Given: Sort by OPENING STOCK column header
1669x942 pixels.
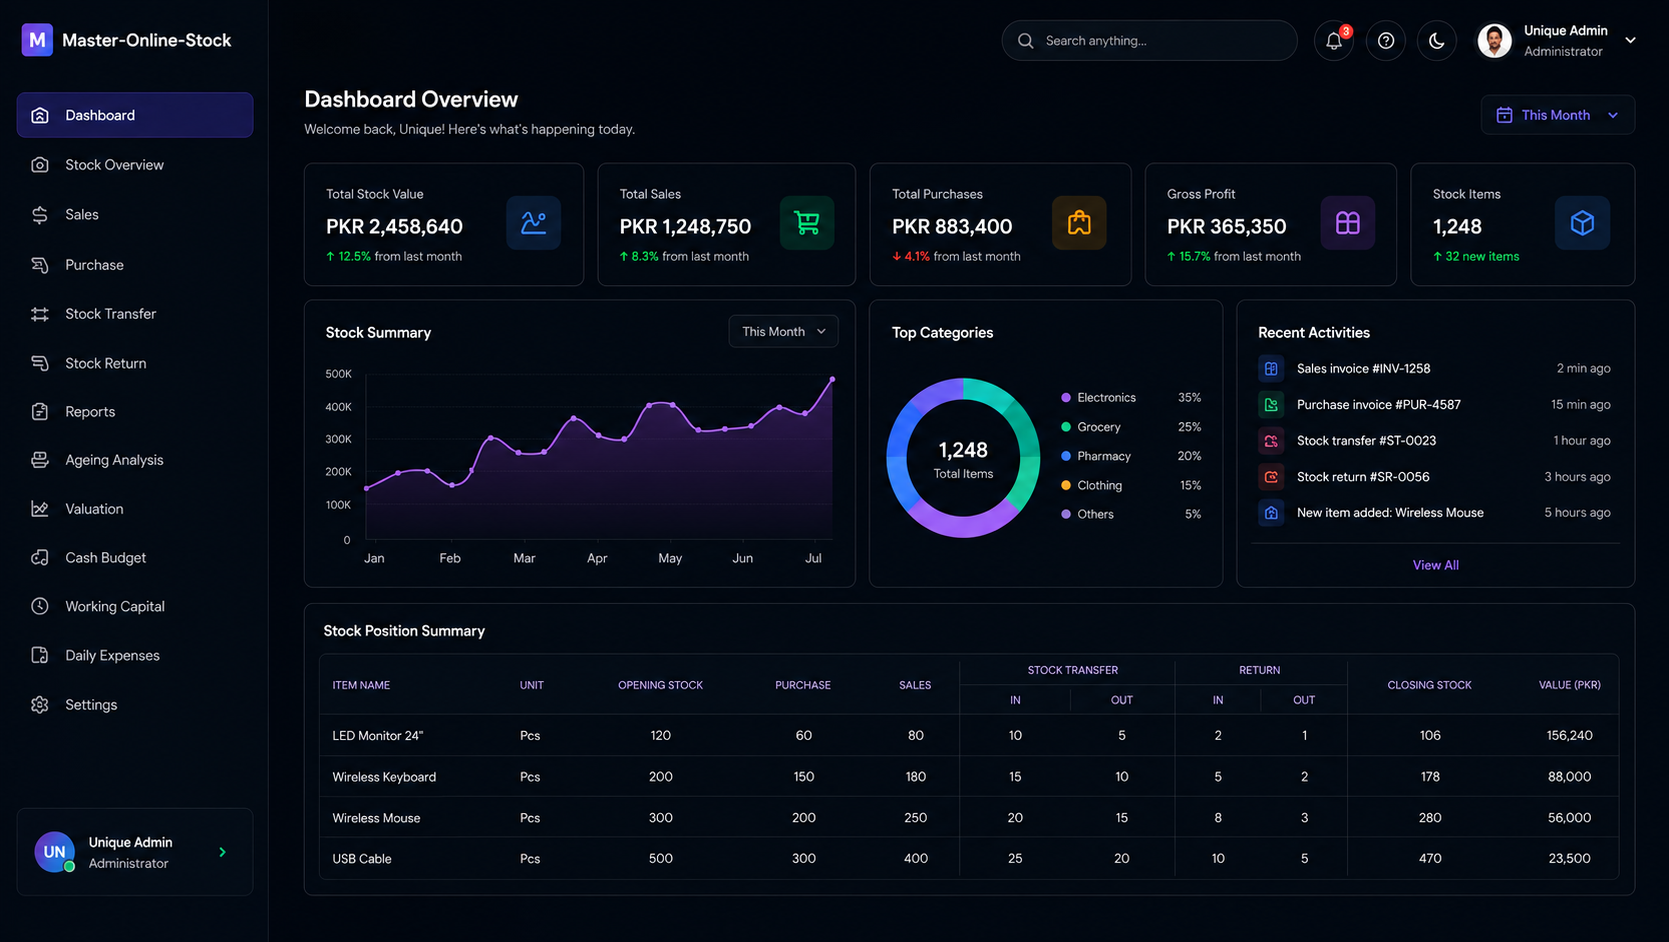Looking at the screenshot, I should (x=660, y=685).
